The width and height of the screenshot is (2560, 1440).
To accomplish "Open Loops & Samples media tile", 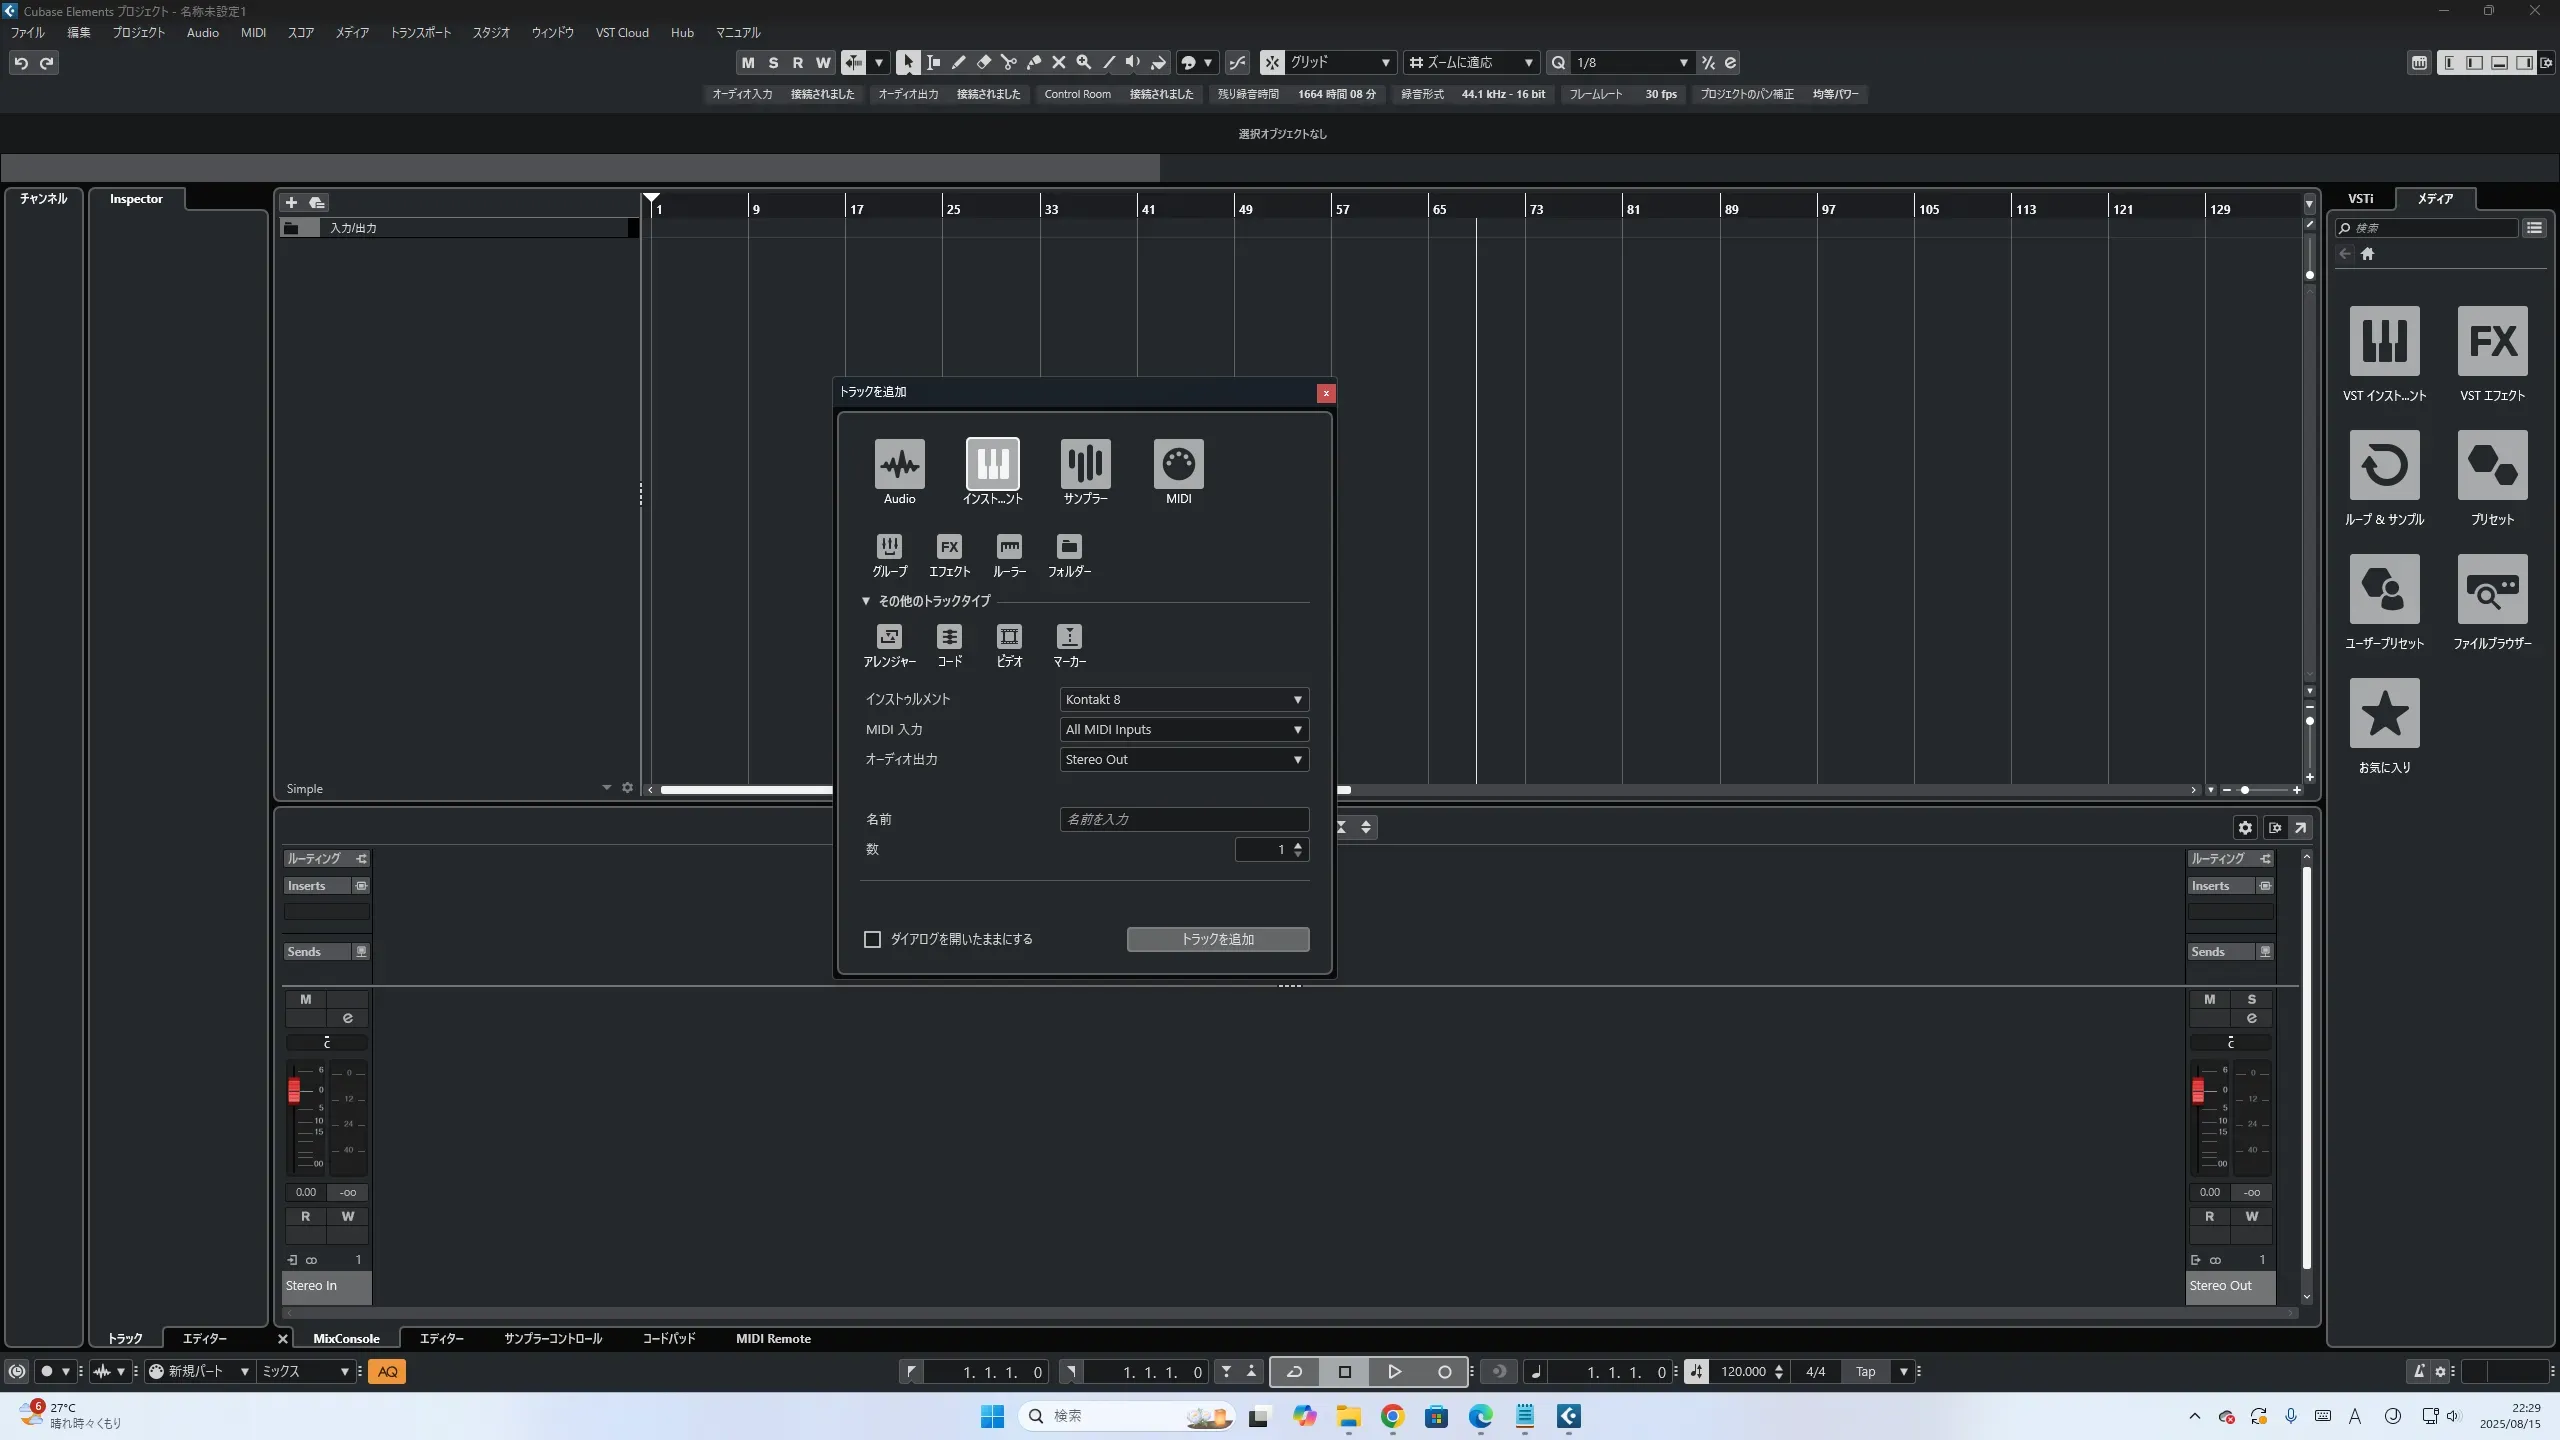I will click(2384, 466).
